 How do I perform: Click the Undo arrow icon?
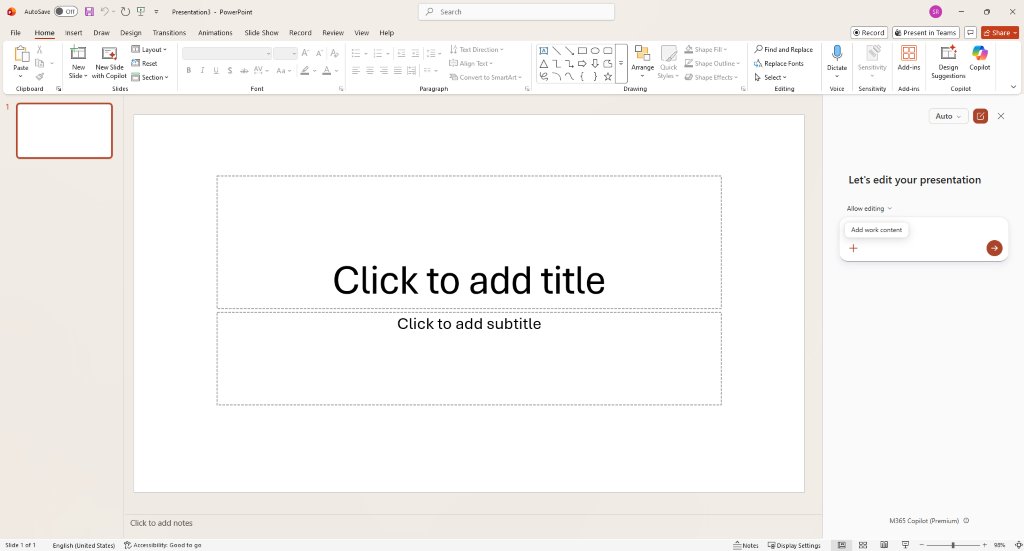[x=104, y=12]
